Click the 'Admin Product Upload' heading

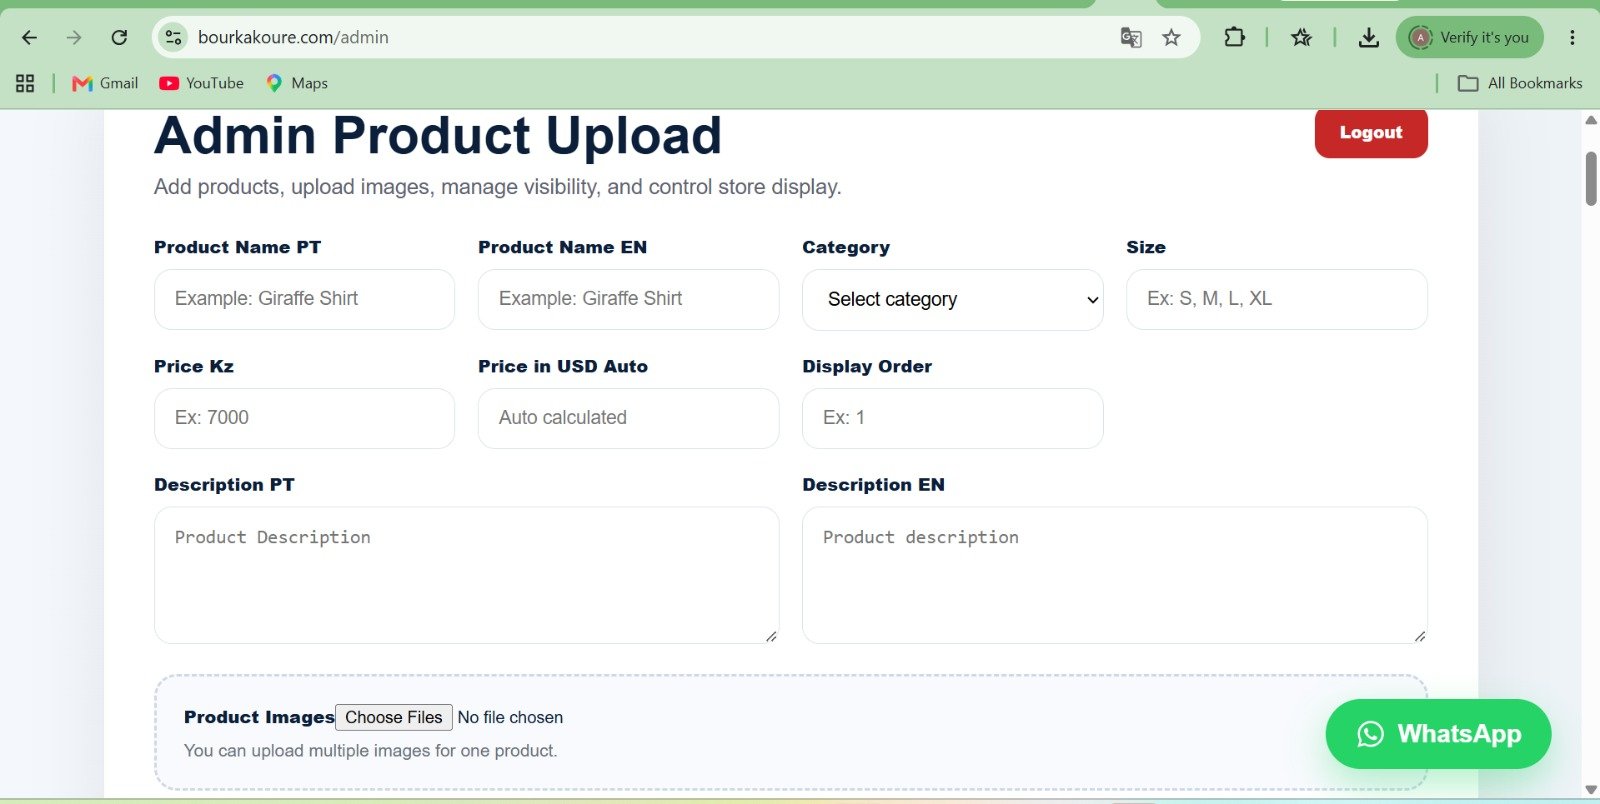pos(437,135)
